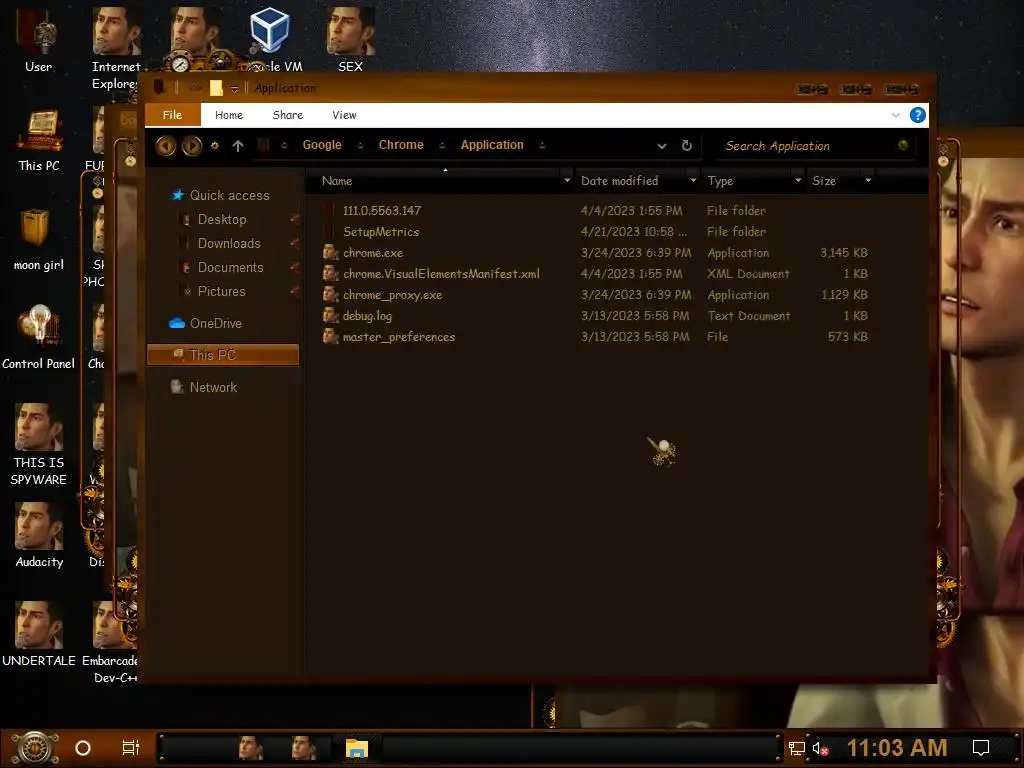
Task: Open address bar history dropdown
Action: [x=662, y=146]
